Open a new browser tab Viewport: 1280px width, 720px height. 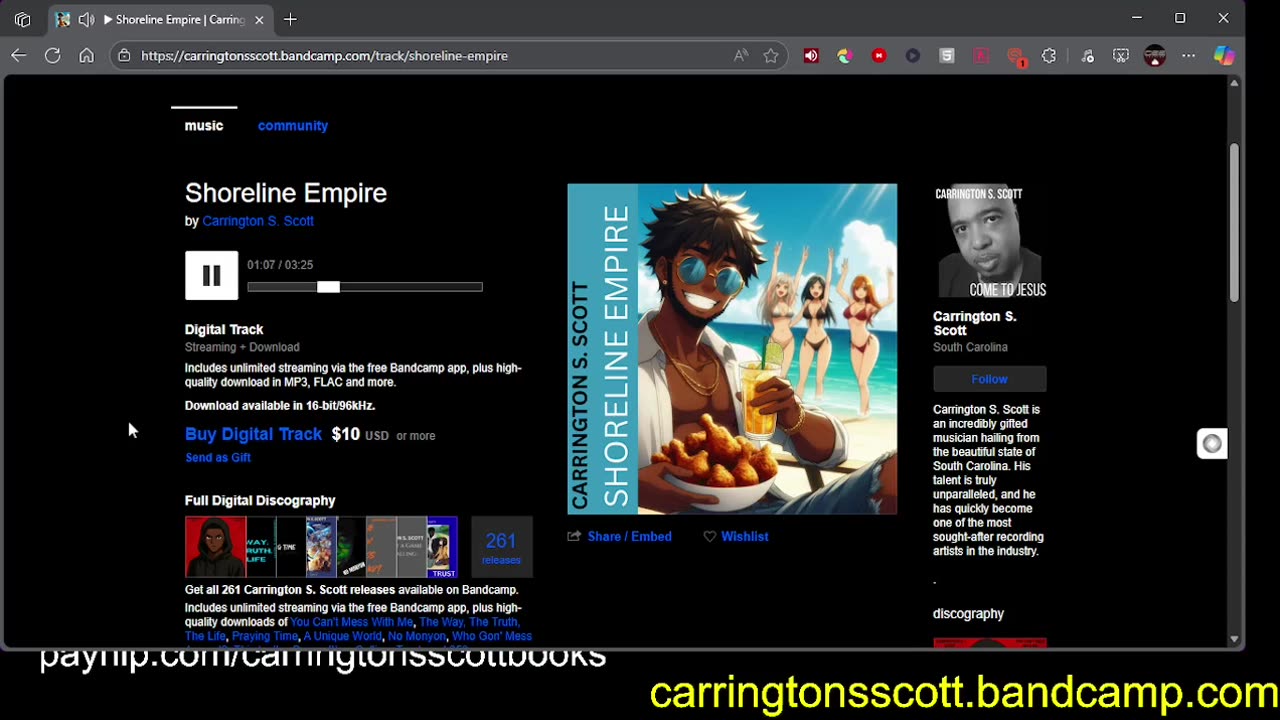pyautogui.click(x=290, y=19)
